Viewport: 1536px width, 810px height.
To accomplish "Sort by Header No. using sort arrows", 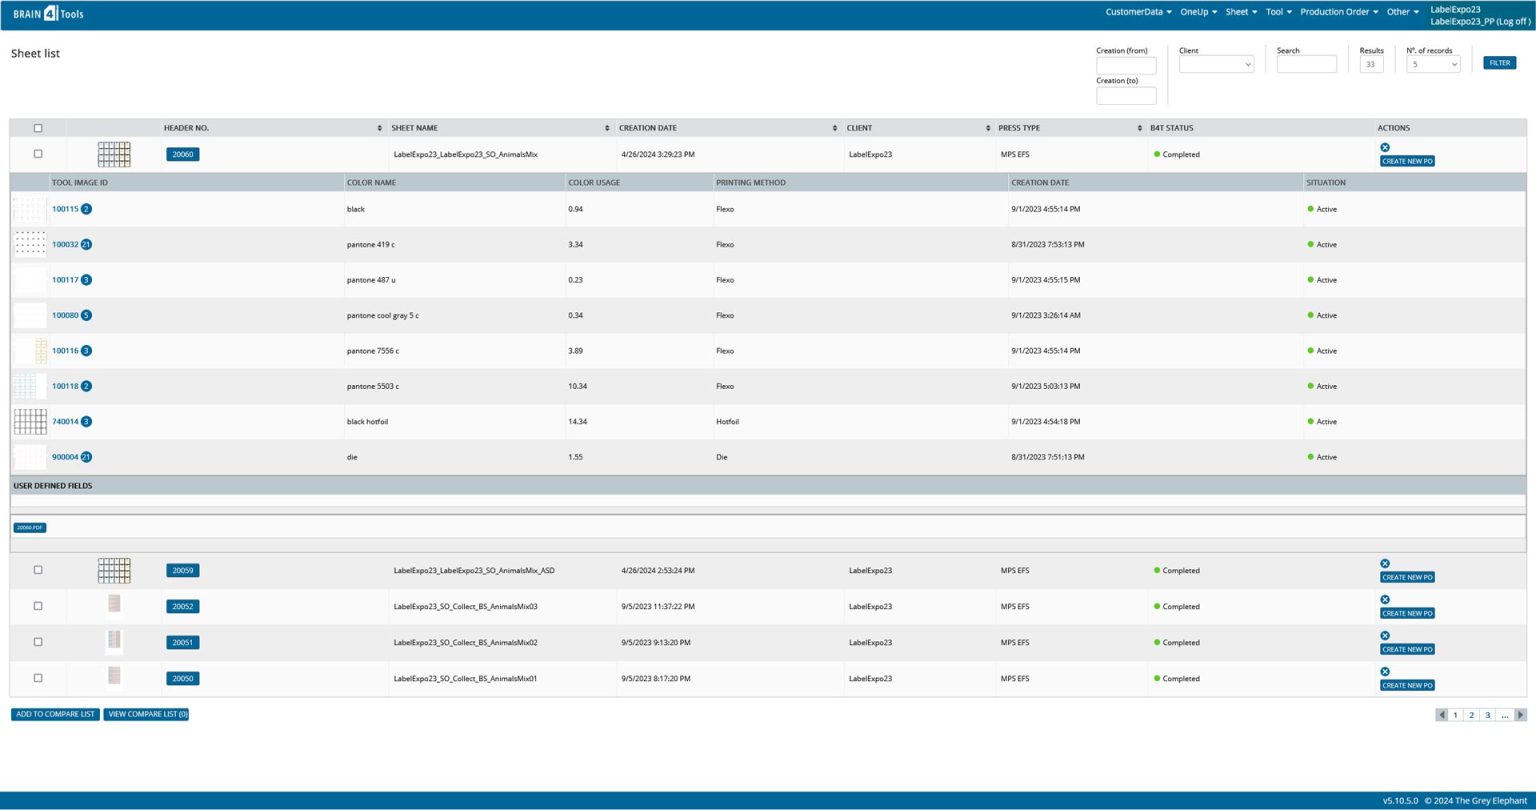I will (379, 128).
